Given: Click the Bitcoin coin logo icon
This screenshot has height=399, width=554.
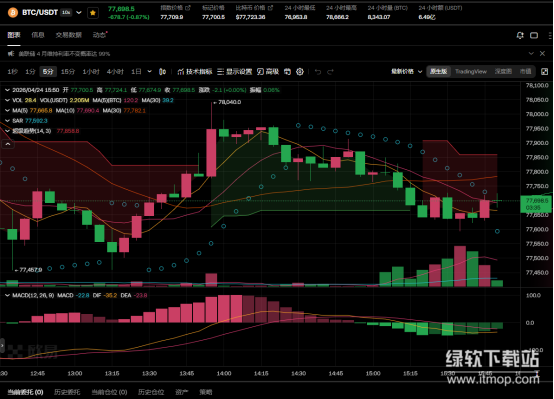Looking at the screenshot, I should coord(13,13).
